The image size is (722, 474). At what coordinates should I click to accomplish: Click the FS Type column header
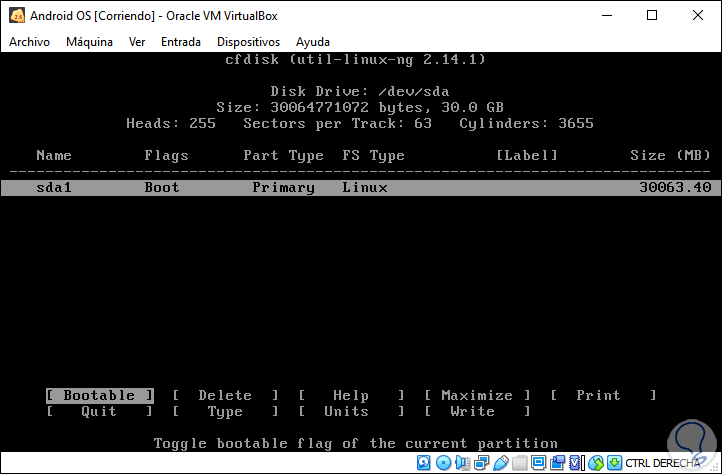(373, 156)
